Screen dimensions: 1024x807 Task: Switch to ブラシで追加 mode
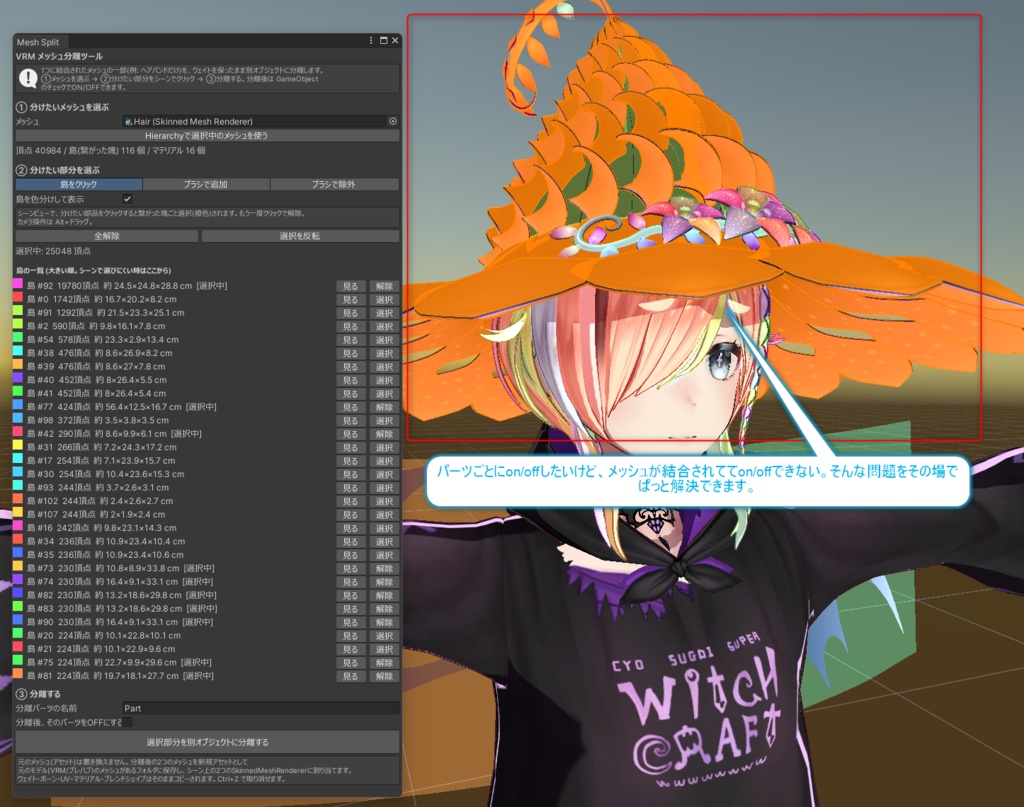point(206,184)
